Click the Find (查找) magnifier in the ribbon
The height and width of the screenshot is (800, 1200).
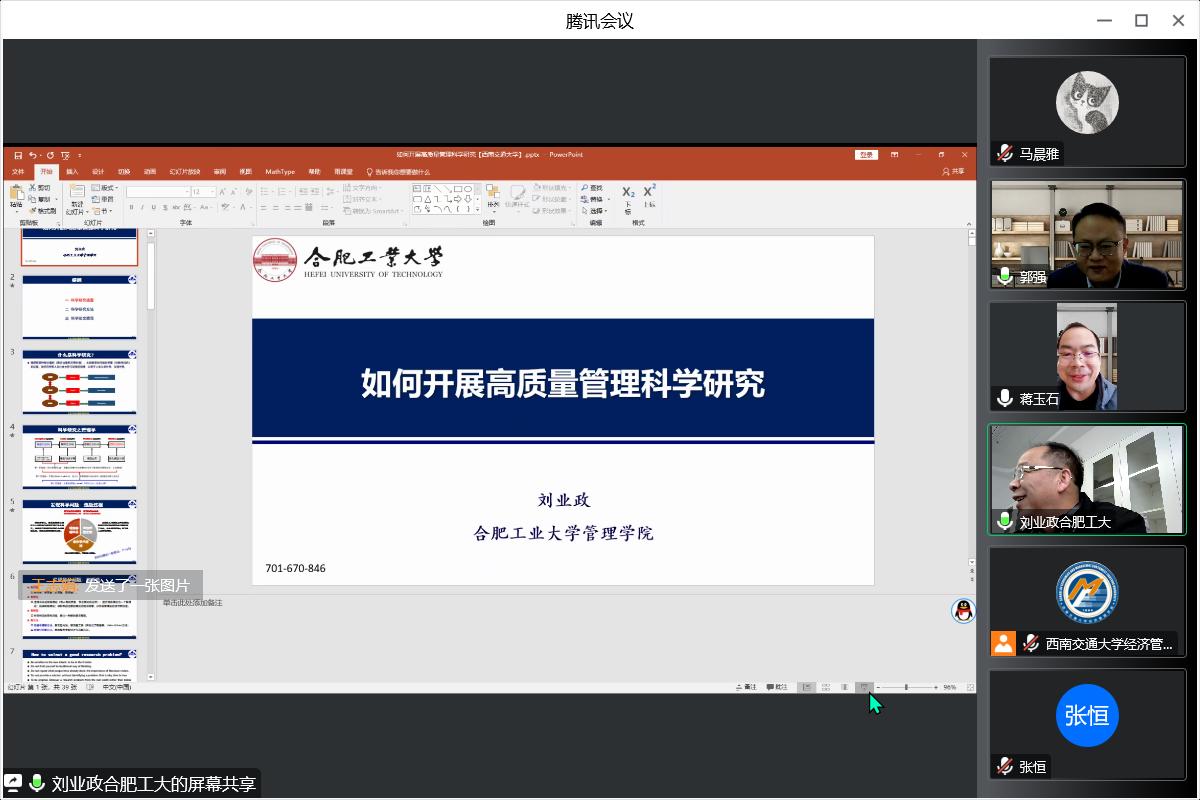pyautogui.click(x=592, y=187)
